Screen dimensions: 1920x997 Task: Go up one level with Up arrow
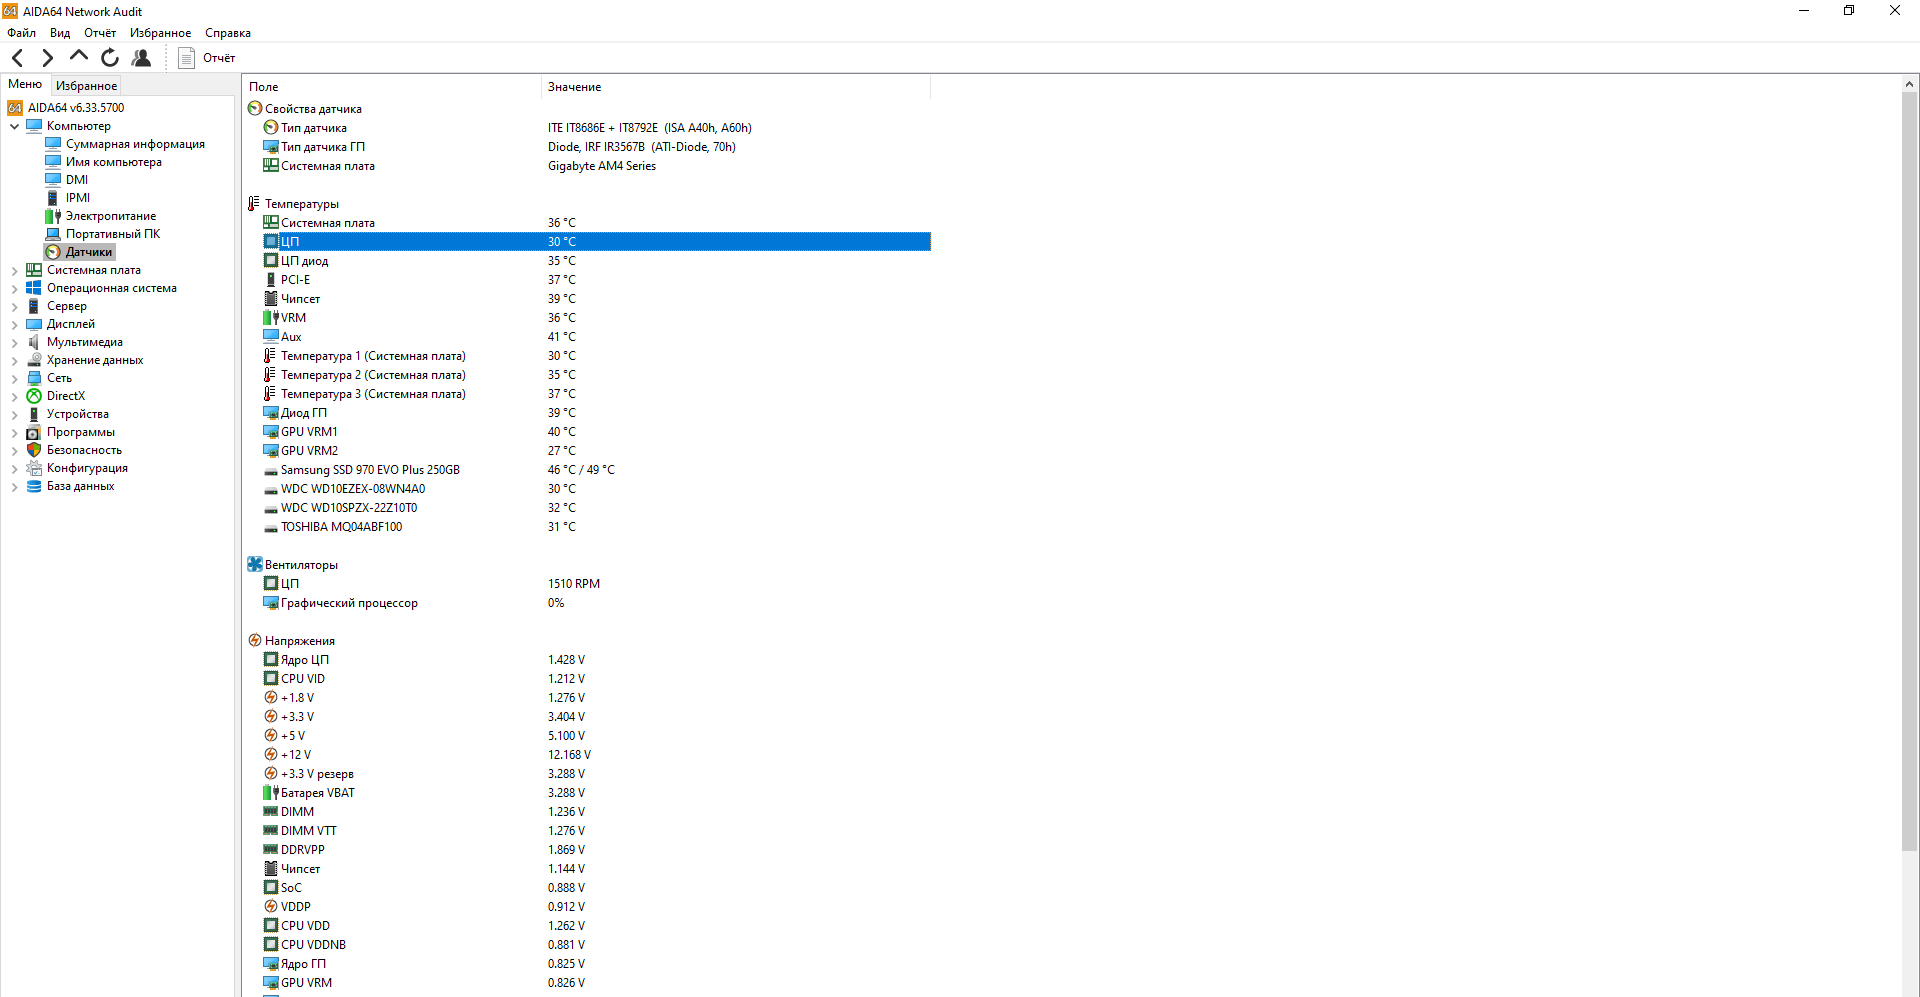point(78,57)
